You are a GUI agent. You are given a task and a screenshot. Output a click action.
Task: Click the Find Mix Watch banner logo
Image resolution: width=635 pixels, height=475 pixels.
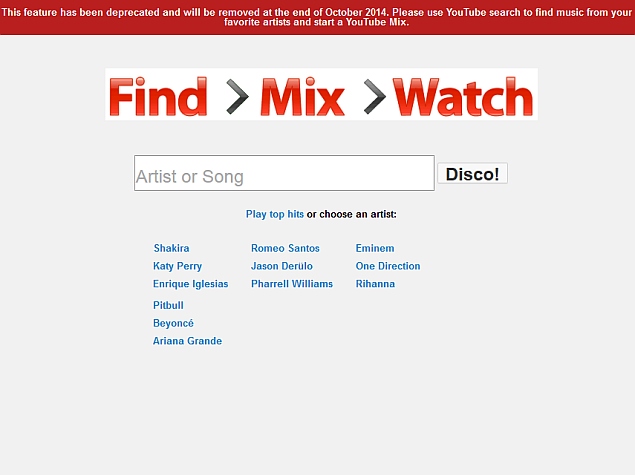322,94
